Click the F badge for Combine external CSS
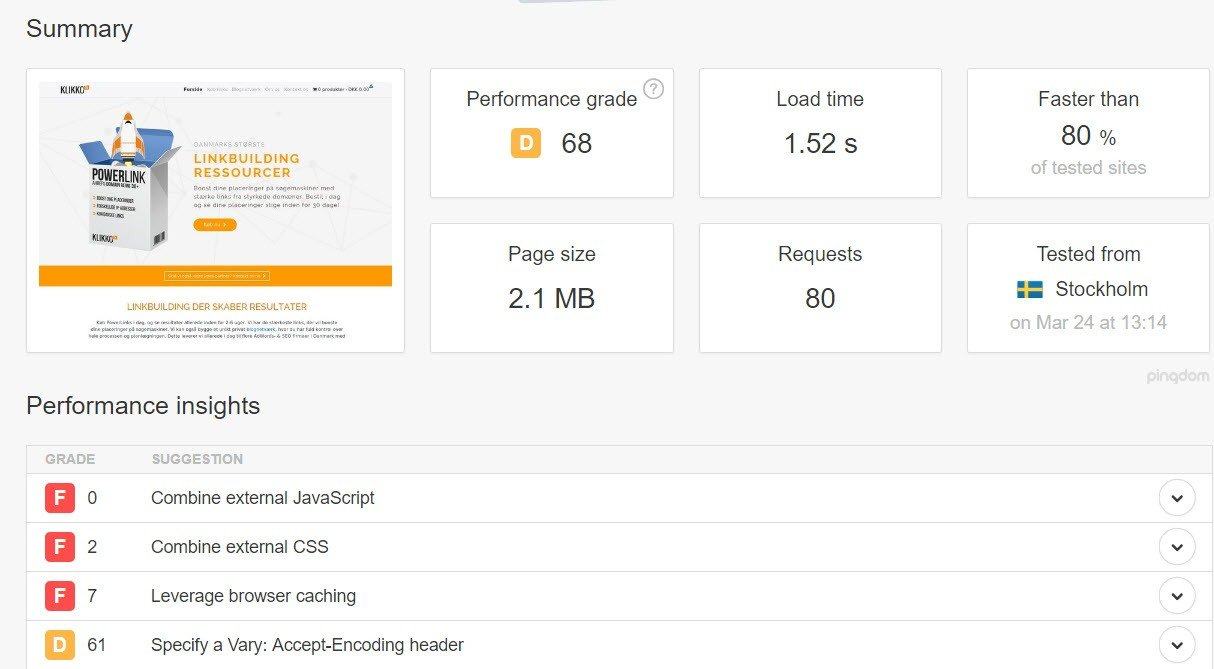 [60, 547]
